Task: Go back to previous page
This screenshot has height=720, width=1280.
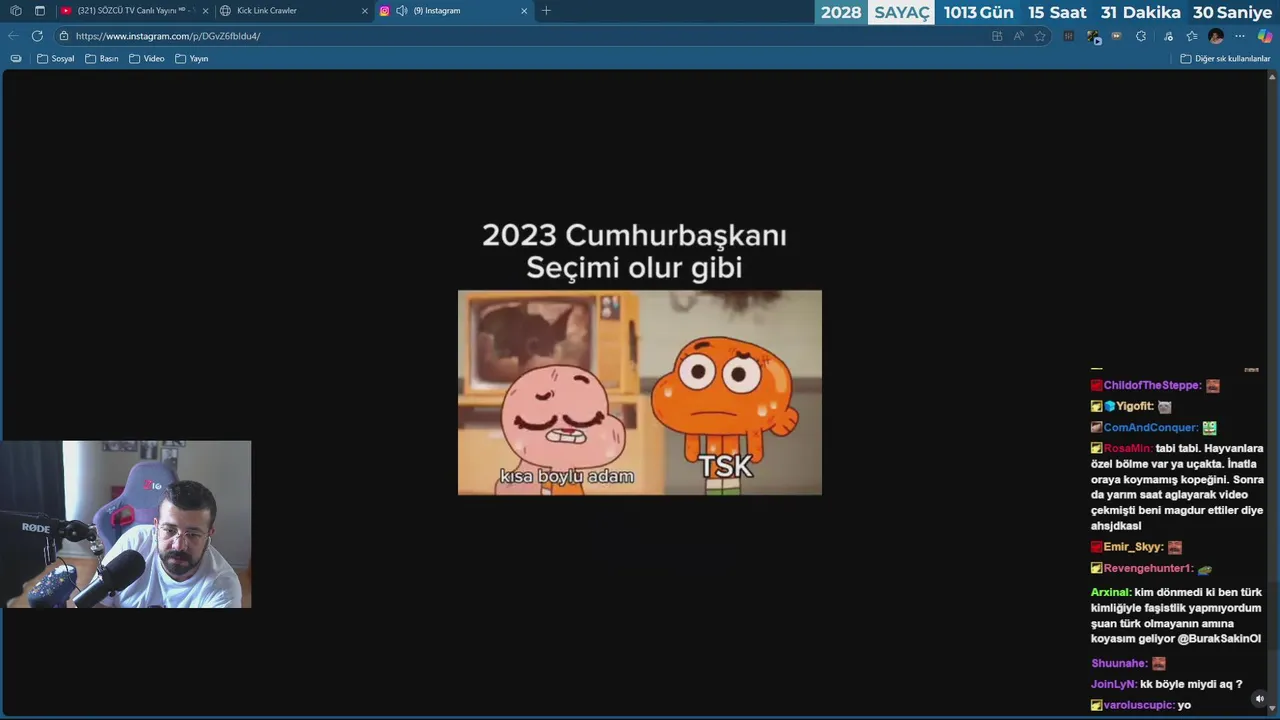Action: (13, 36)
